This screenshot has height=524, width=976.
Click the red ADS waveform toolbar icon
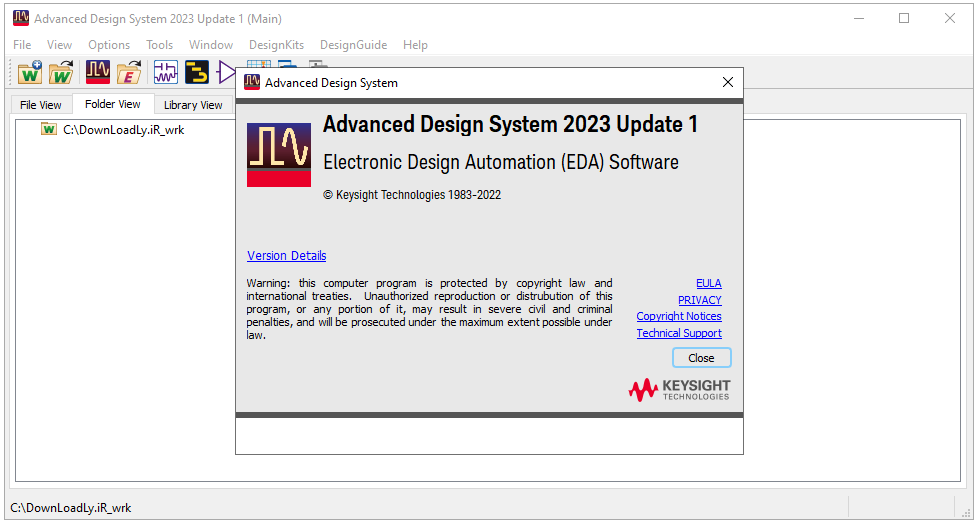pyautogui.click(x=98, y=72)
